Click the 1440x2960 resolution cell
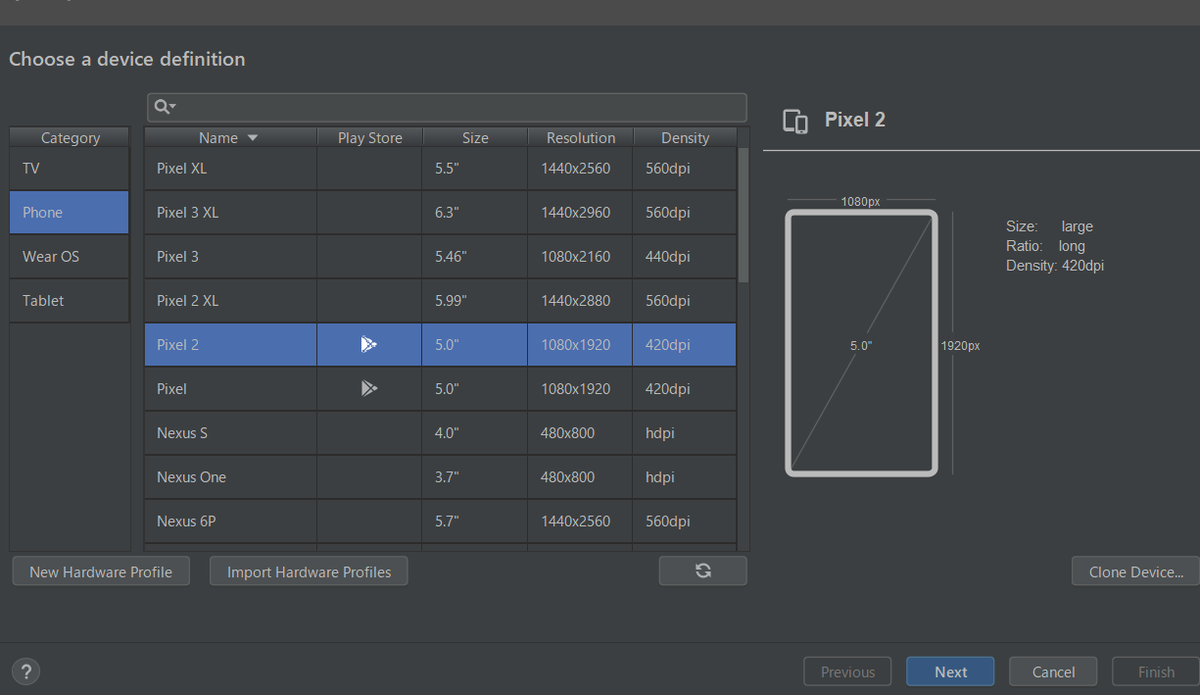1200x695 pixels. 580,212
